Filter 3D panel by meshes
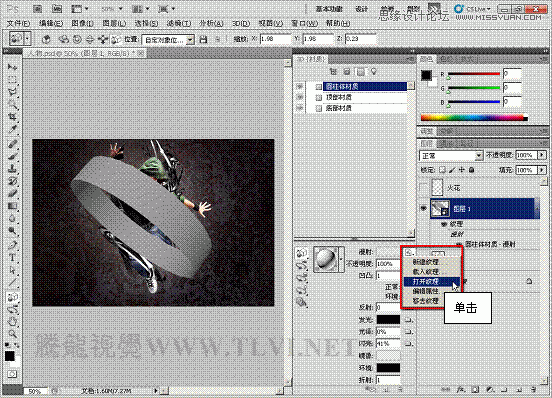Image resolution: width=552 pixels, height=398 pixels. 347,72
